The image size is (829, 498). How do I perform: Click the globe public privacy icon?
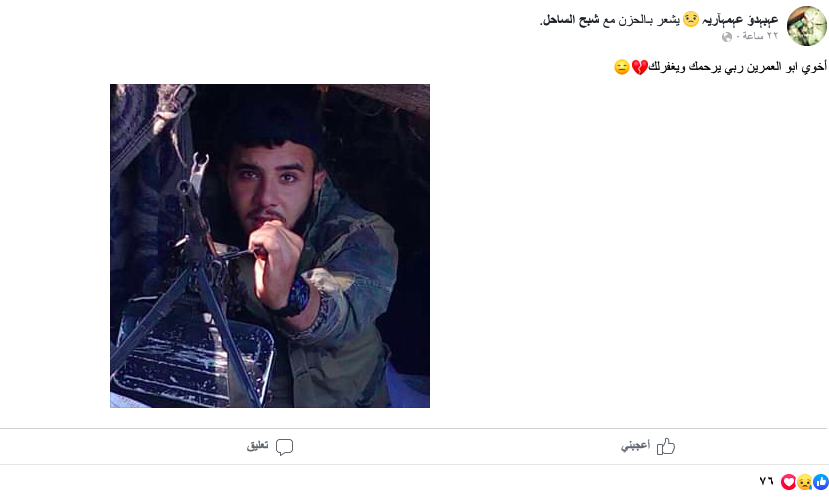click(x=727, y=36)
